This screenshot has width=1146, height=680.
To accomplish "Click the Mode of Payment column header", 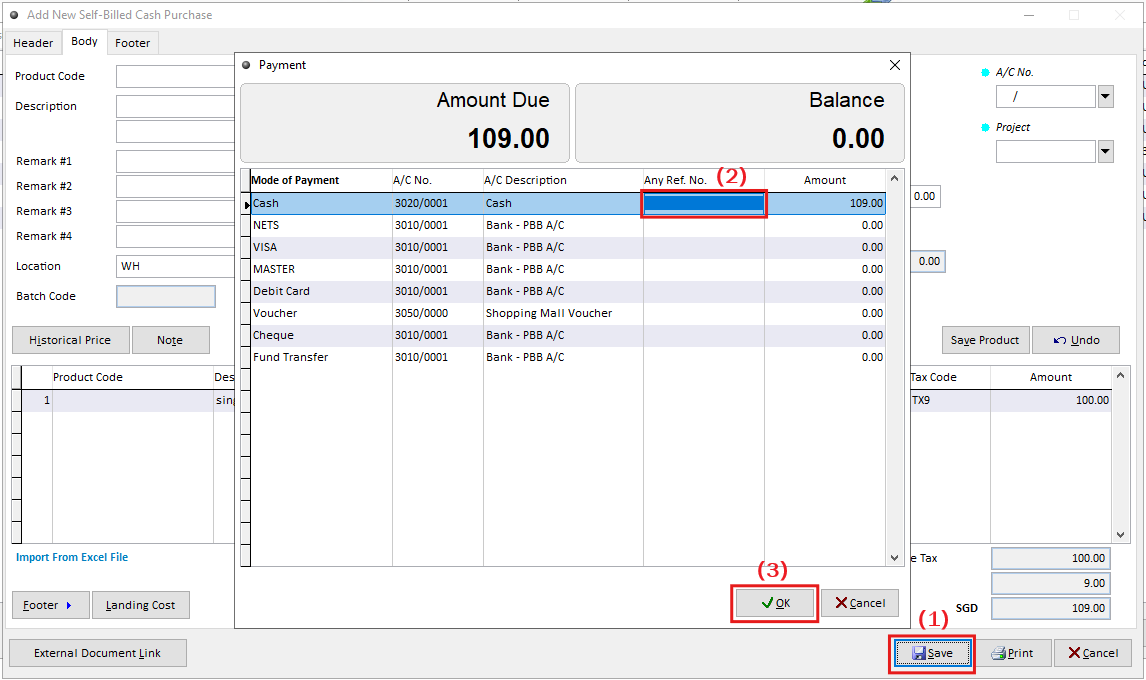I will pos(321,180).
